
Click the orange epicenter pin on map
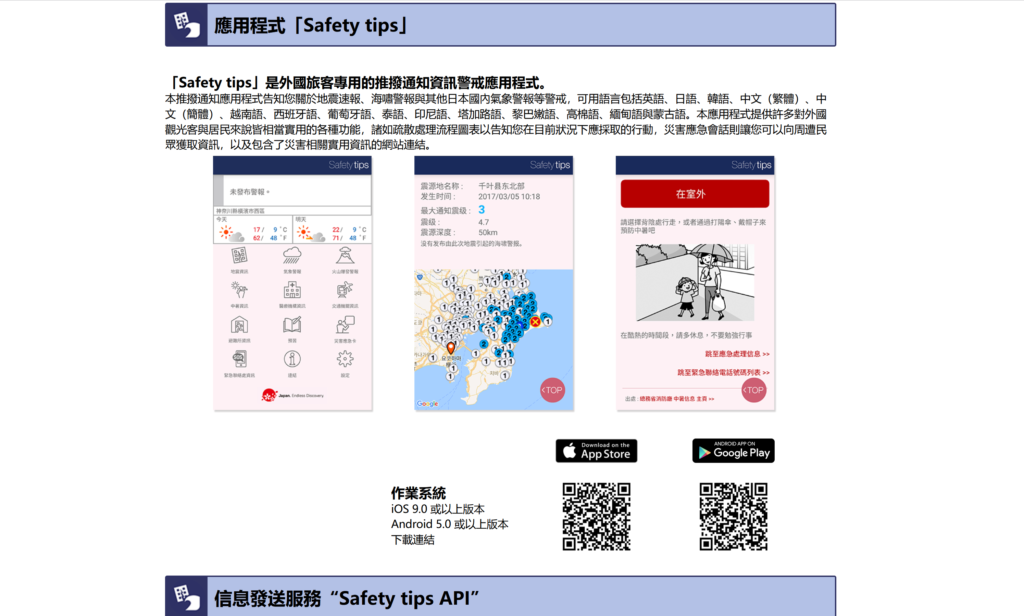[x=451, y=348]
